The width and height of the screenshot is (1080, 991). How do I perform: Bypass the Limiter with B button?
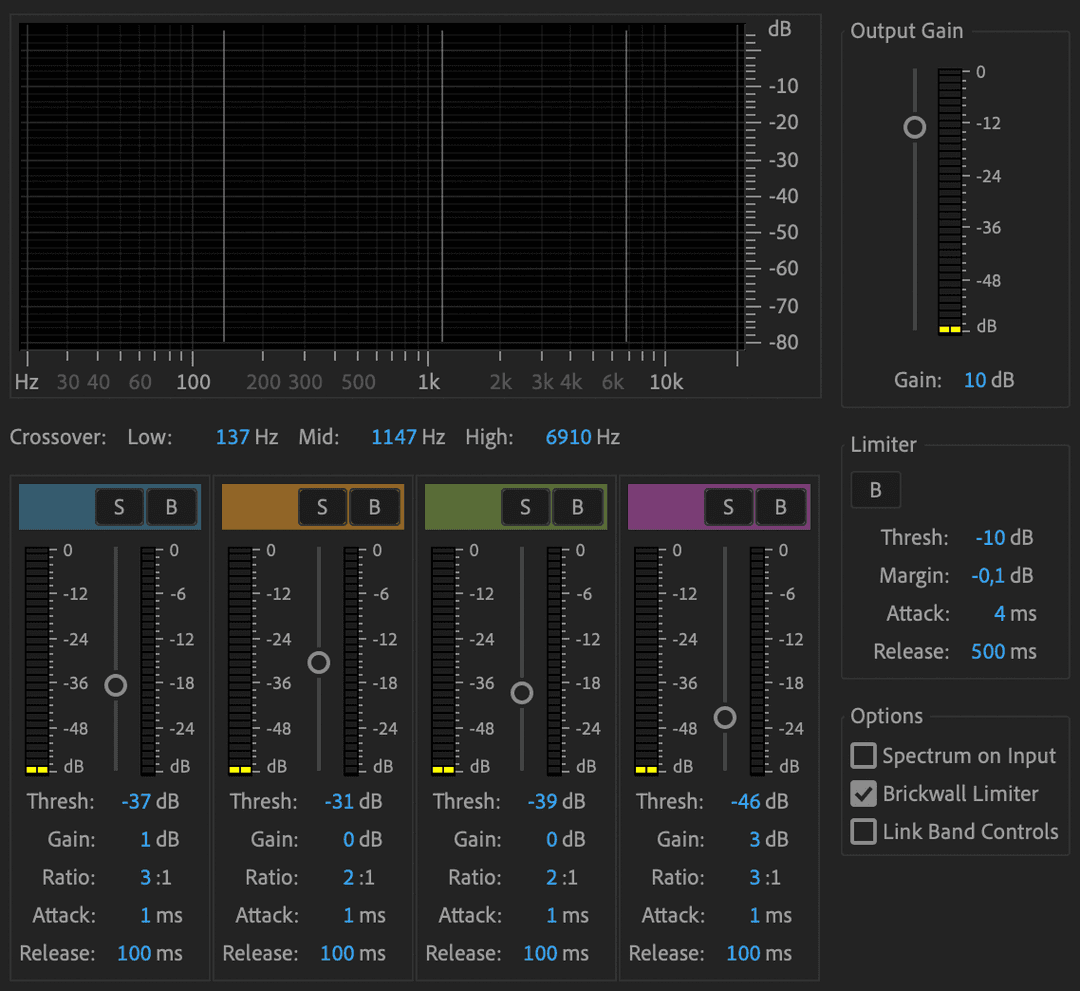click(x=875, y=490)
